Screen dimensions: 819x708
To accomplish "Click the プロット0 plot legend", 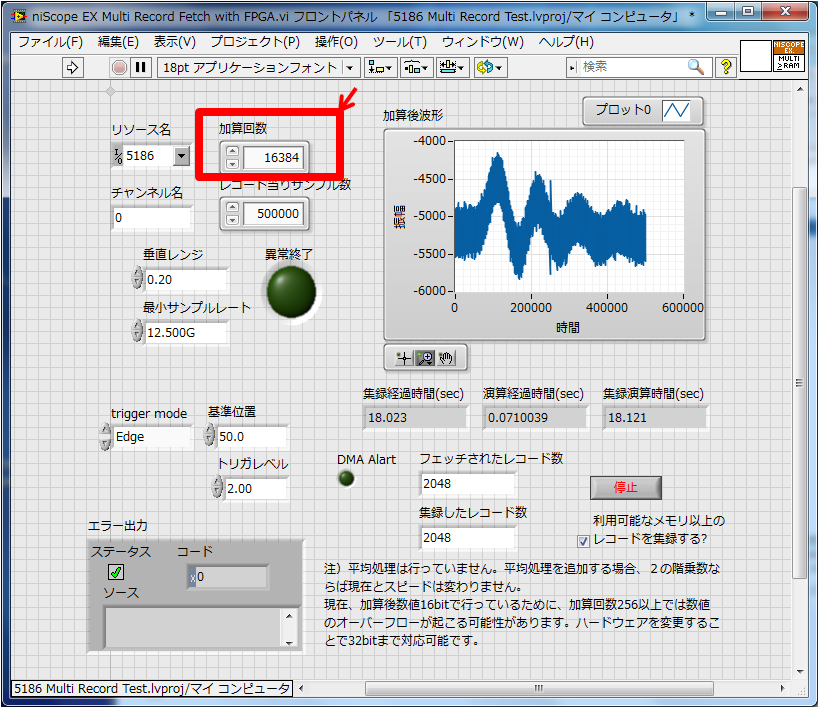I will (x=642, y=110).
